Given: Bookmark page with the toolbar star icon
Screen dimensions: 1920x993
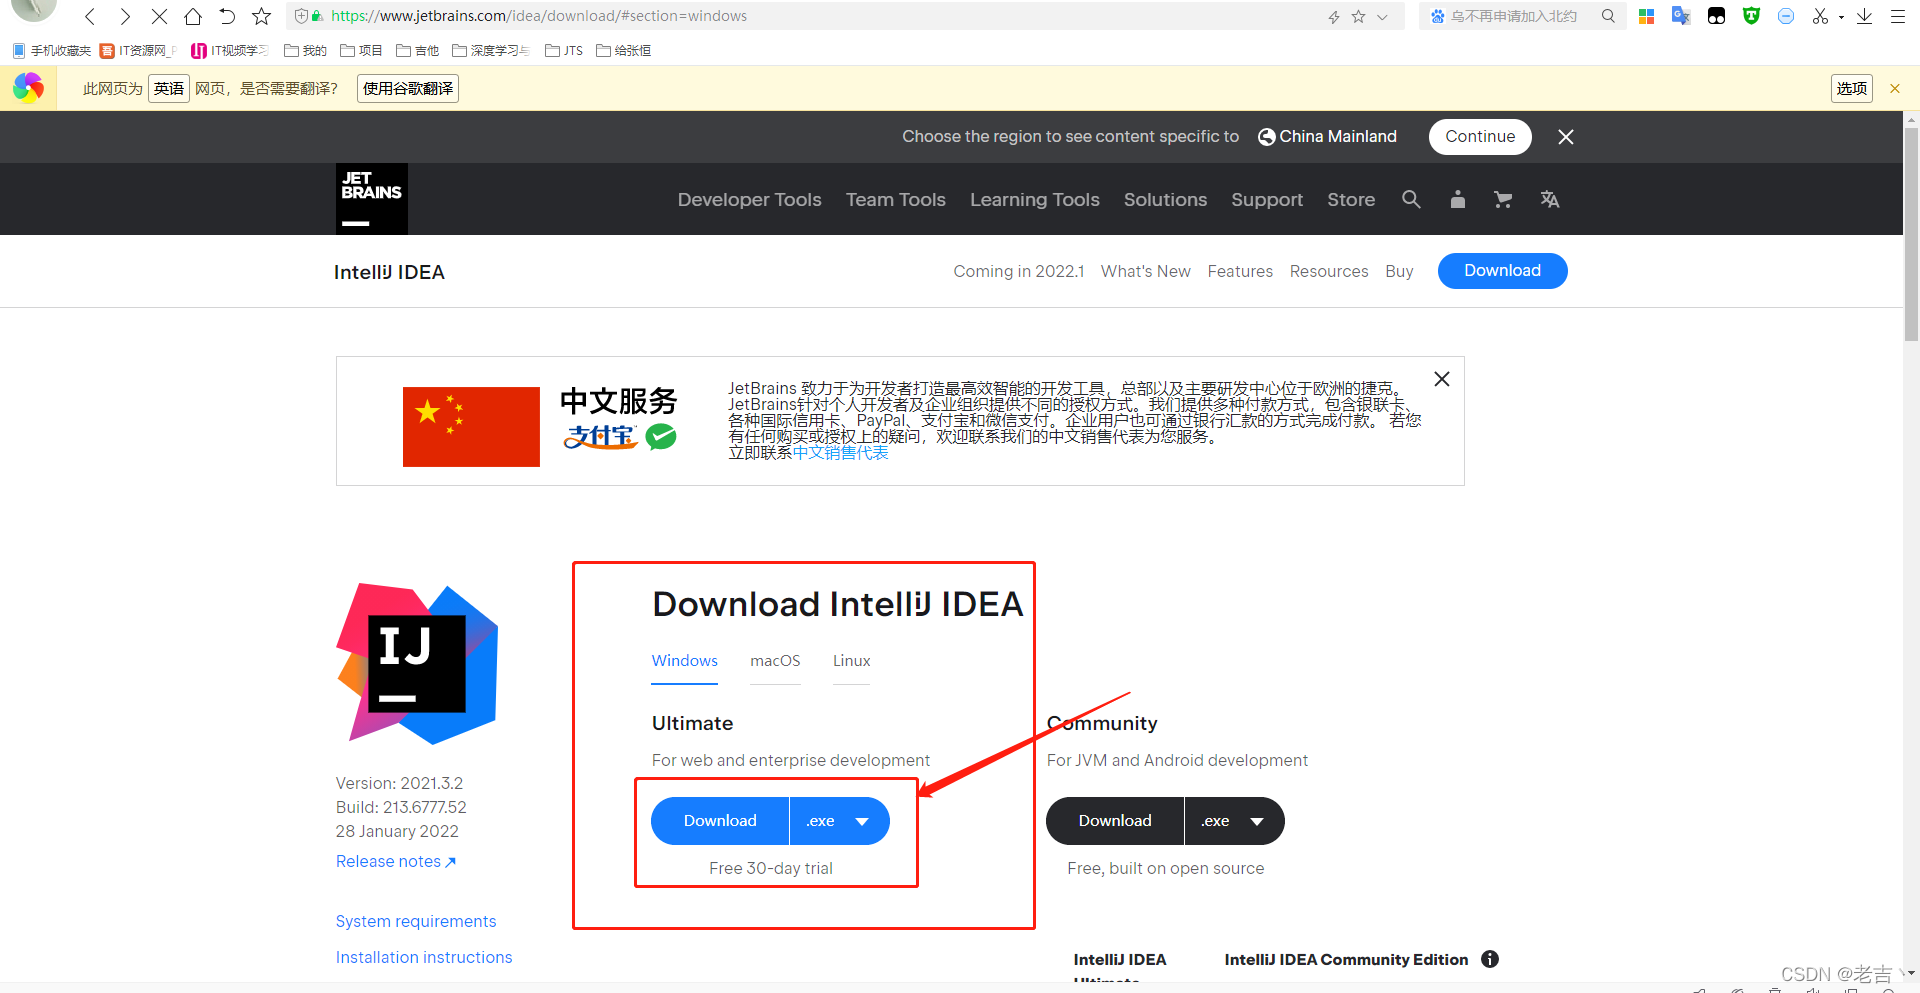Looking at the screenshot, I should [261, 16].
